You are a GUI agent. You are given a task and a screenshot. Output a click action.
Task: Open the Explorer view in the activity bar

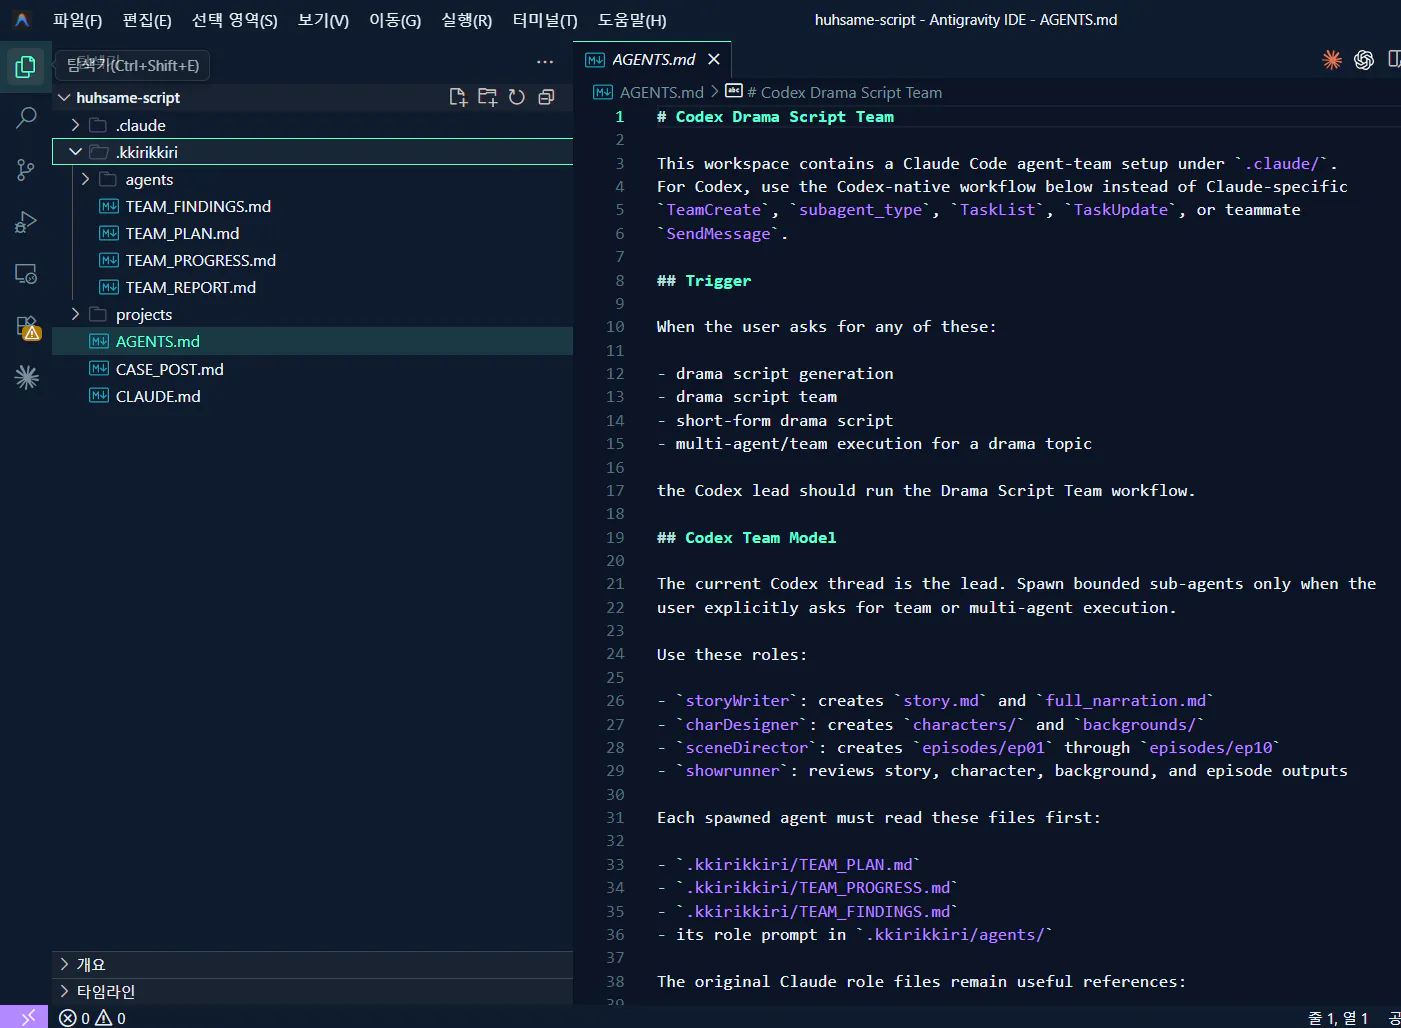(x=26, y=67)
